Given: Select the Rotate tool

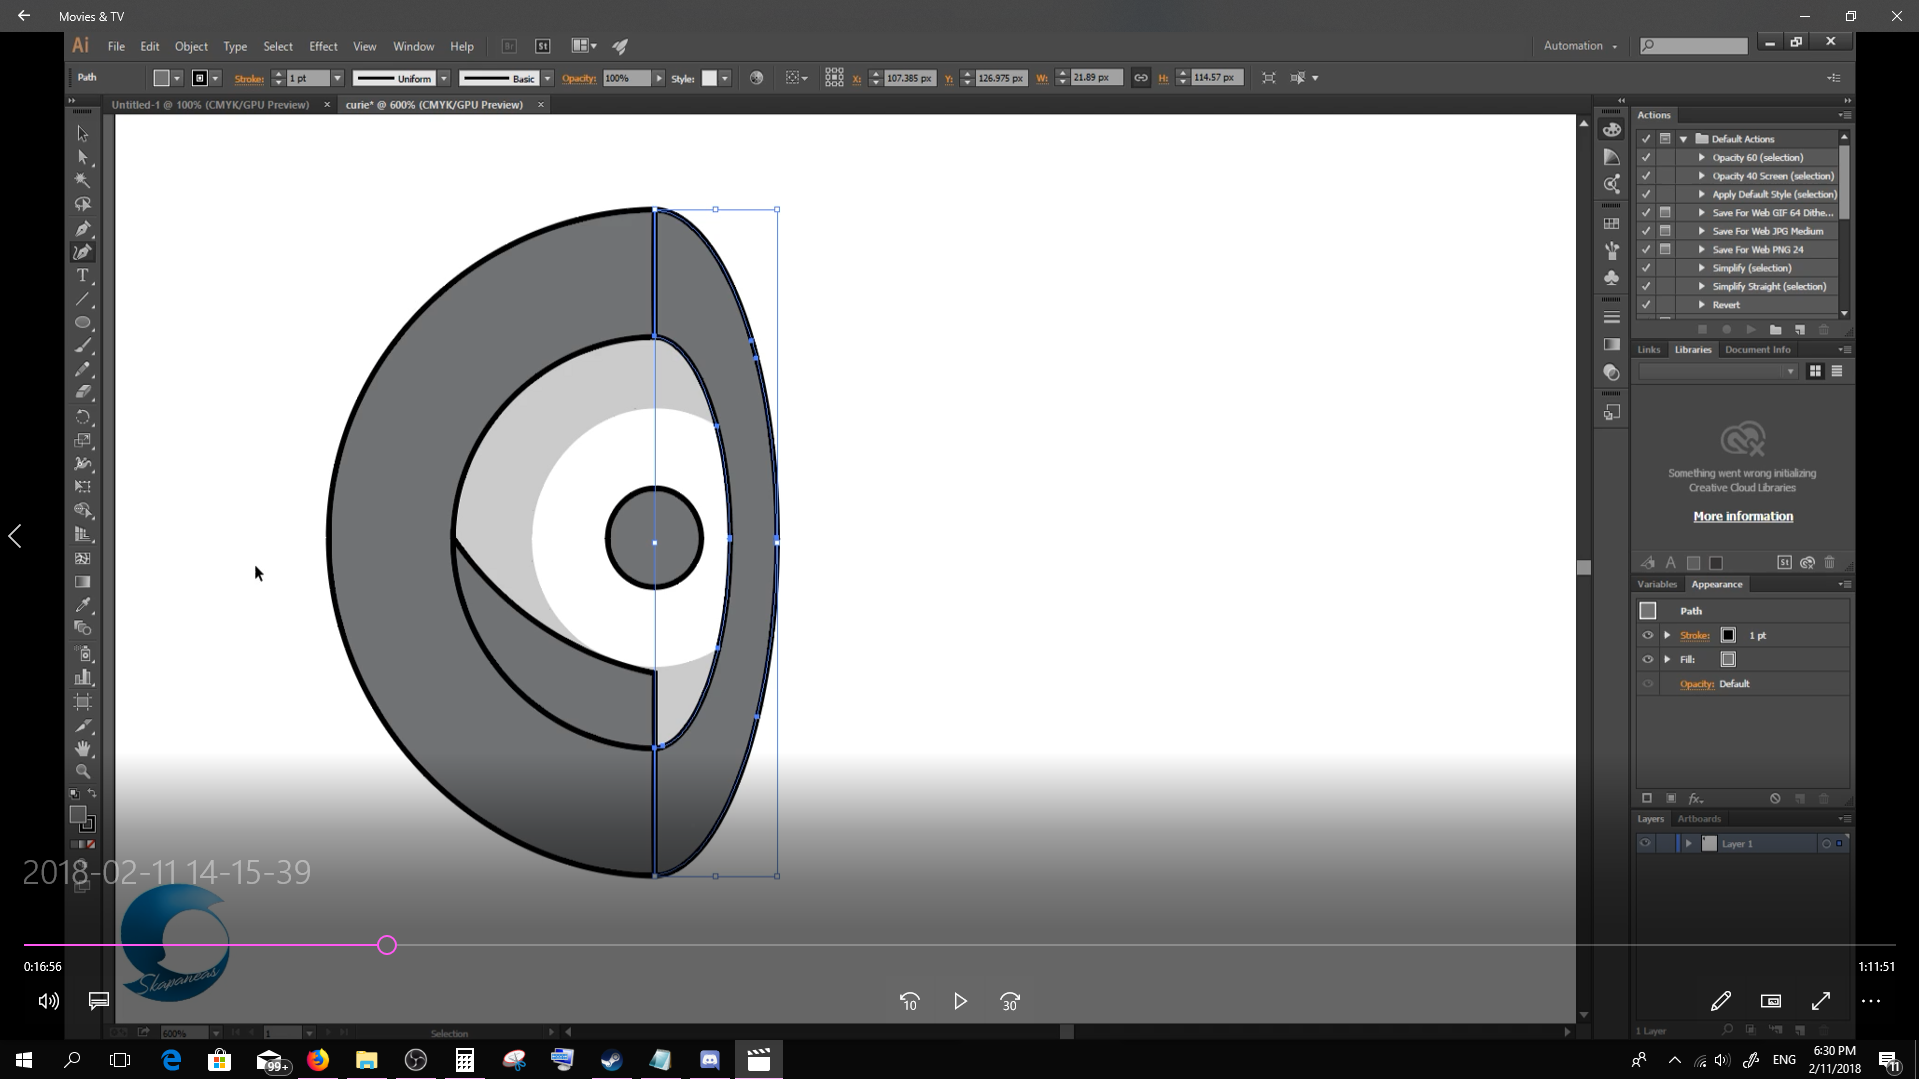Looking at the screenshot, I should pos(83,417).
